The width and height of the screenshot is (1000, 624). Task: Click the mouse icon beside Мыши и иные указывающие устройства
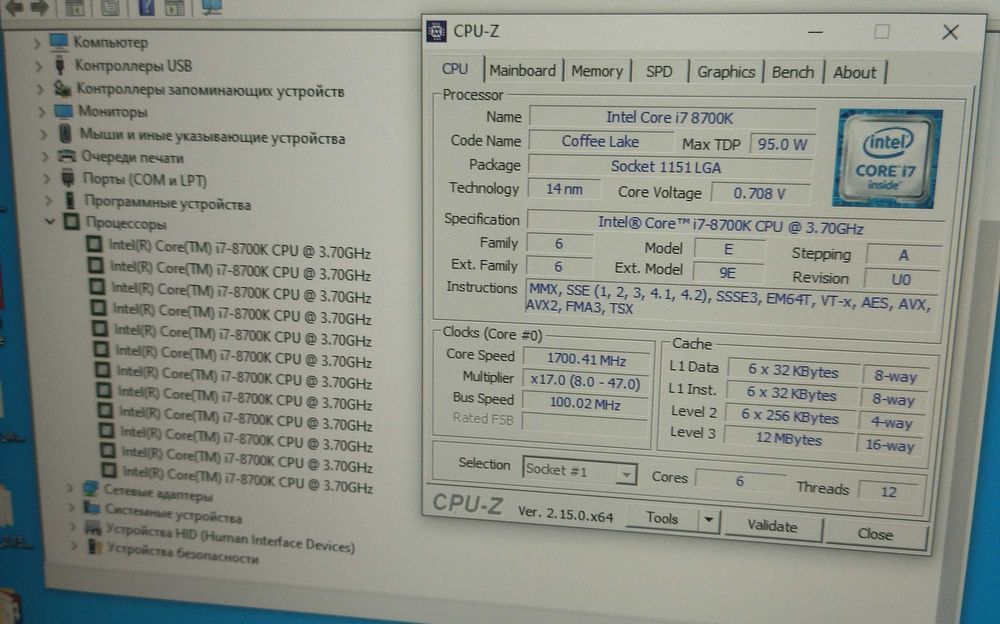point(65,133)
